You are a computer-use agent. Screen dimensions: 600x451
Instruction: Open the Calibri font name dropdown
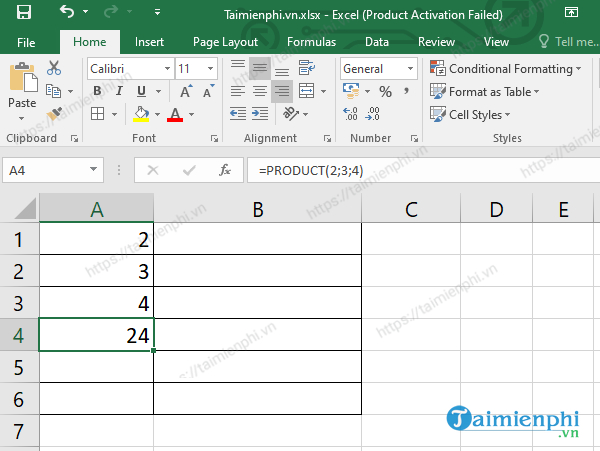(x=164, y=69)
